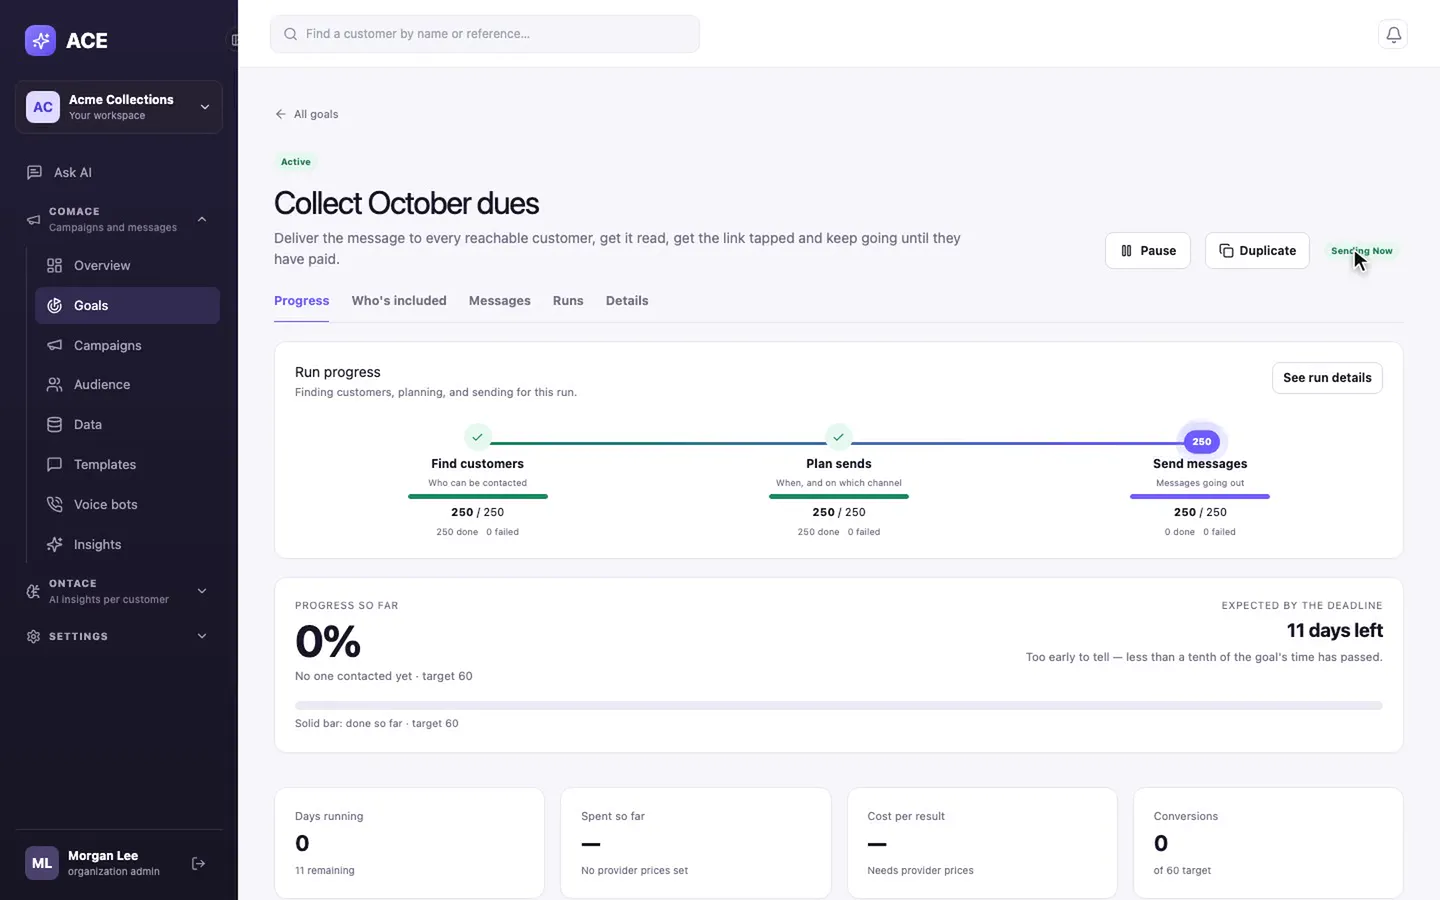Open Campaigns in the sidebar

pyautogui.click(x=127, y=345)
